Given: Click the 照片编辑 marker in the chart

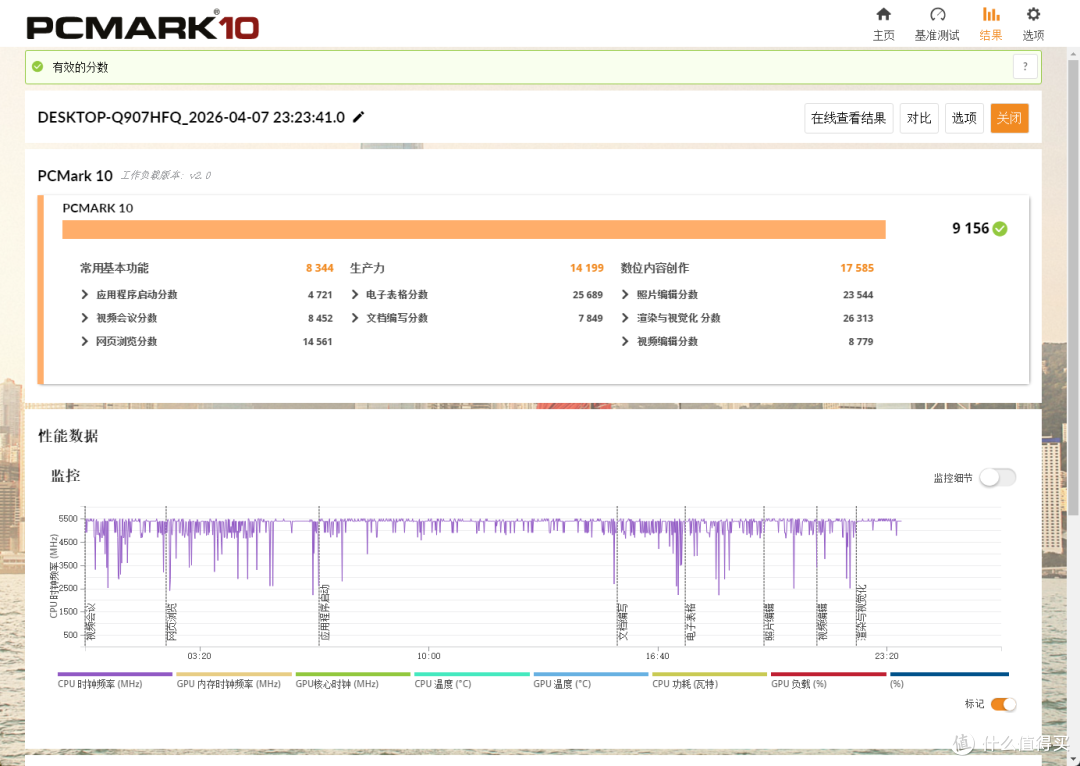Looking at the screenshot, I should (769, 622).
